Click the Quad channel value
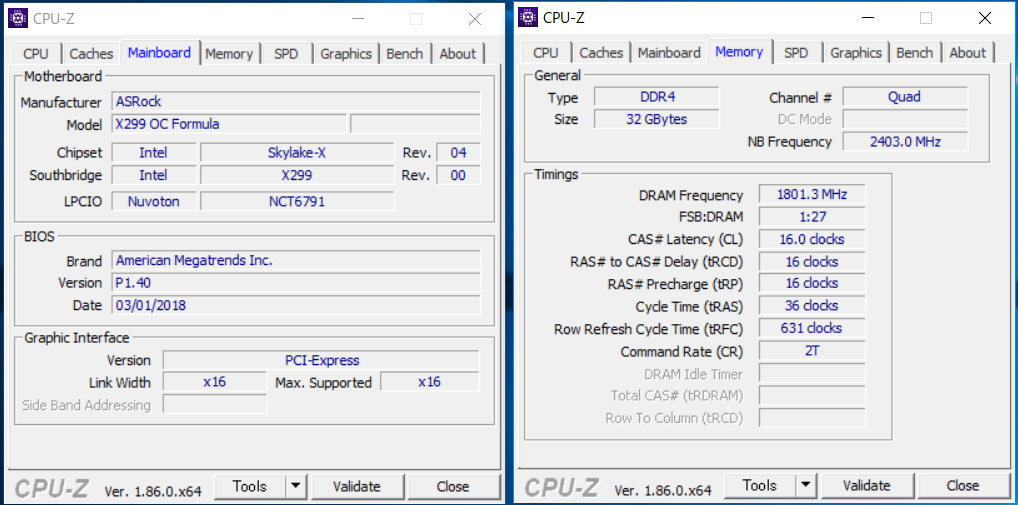The image size is (1018, 505). [905, 97]
